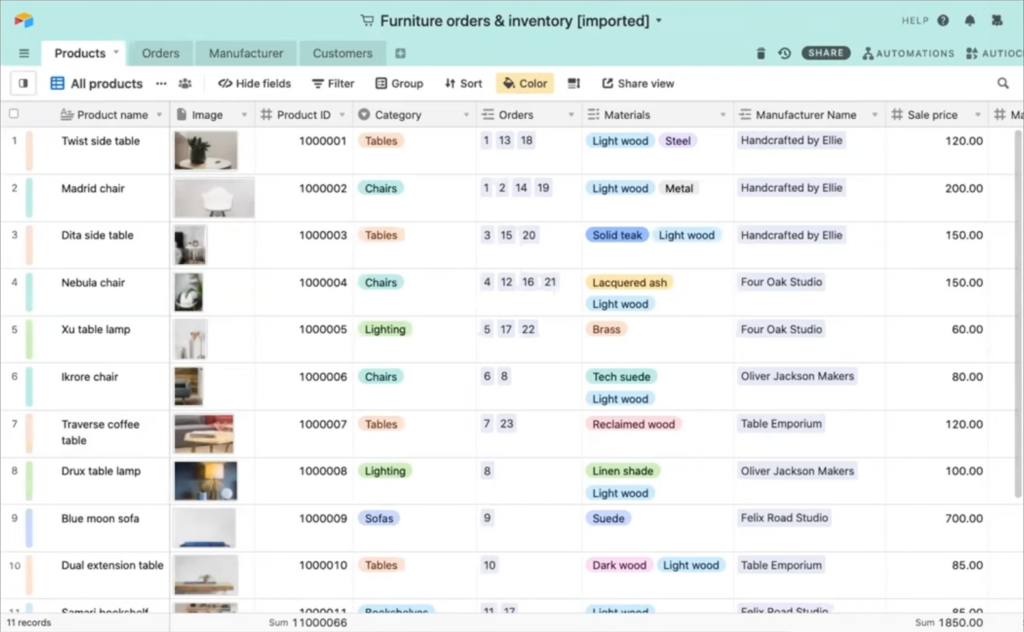Click the Solid teak material tag on Dita side table

click(616, 235)
